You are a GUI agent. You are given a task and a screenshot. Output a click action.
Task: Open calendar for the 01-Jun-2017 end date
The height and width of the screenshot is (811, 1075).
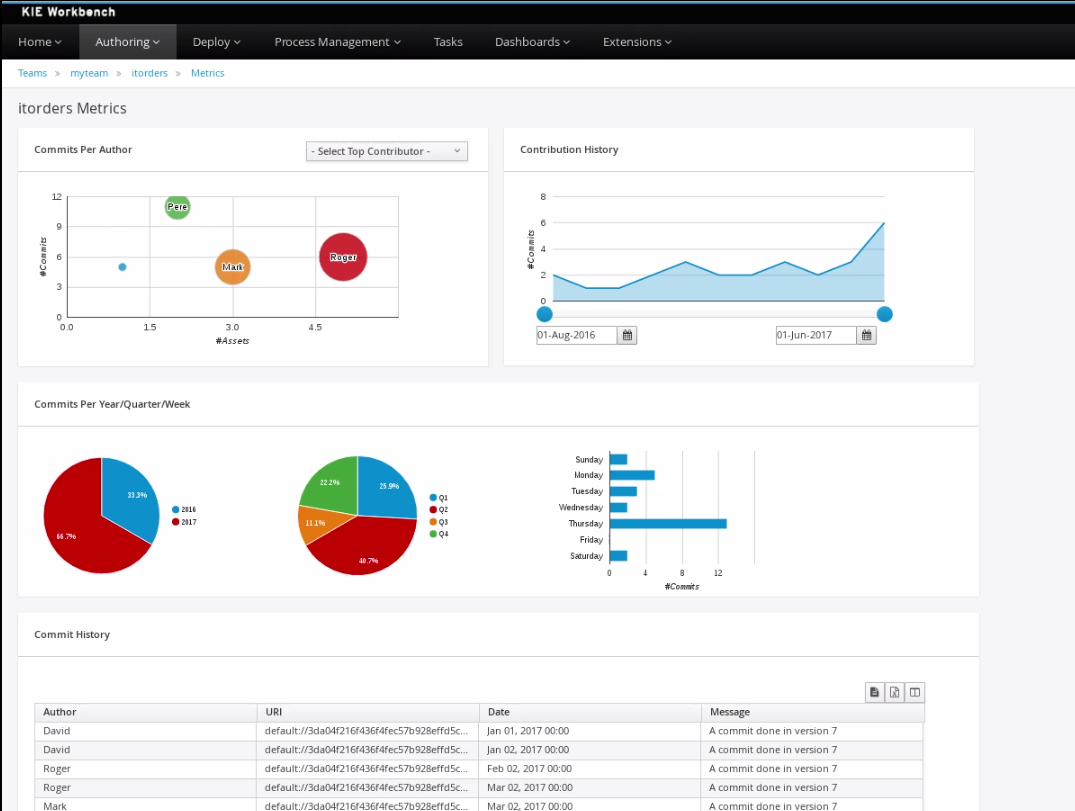click(x=867, y=335)
